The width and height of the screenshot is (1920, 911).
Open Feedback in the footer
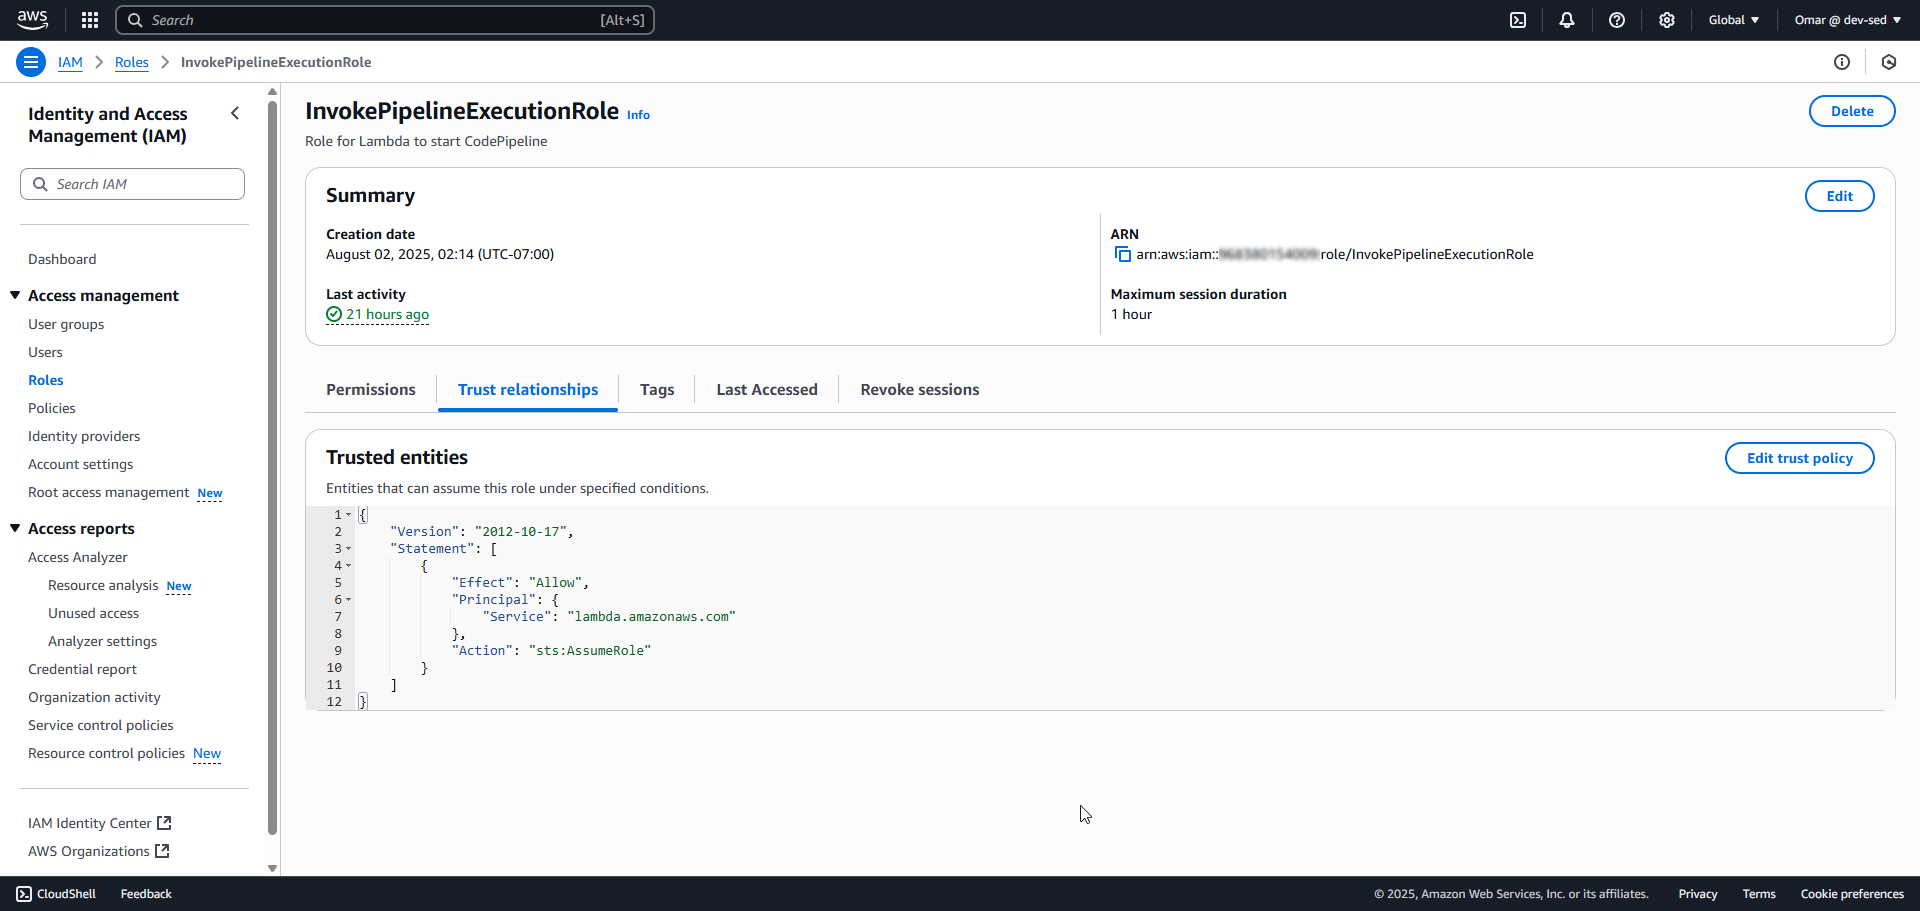tap(146, 894)
